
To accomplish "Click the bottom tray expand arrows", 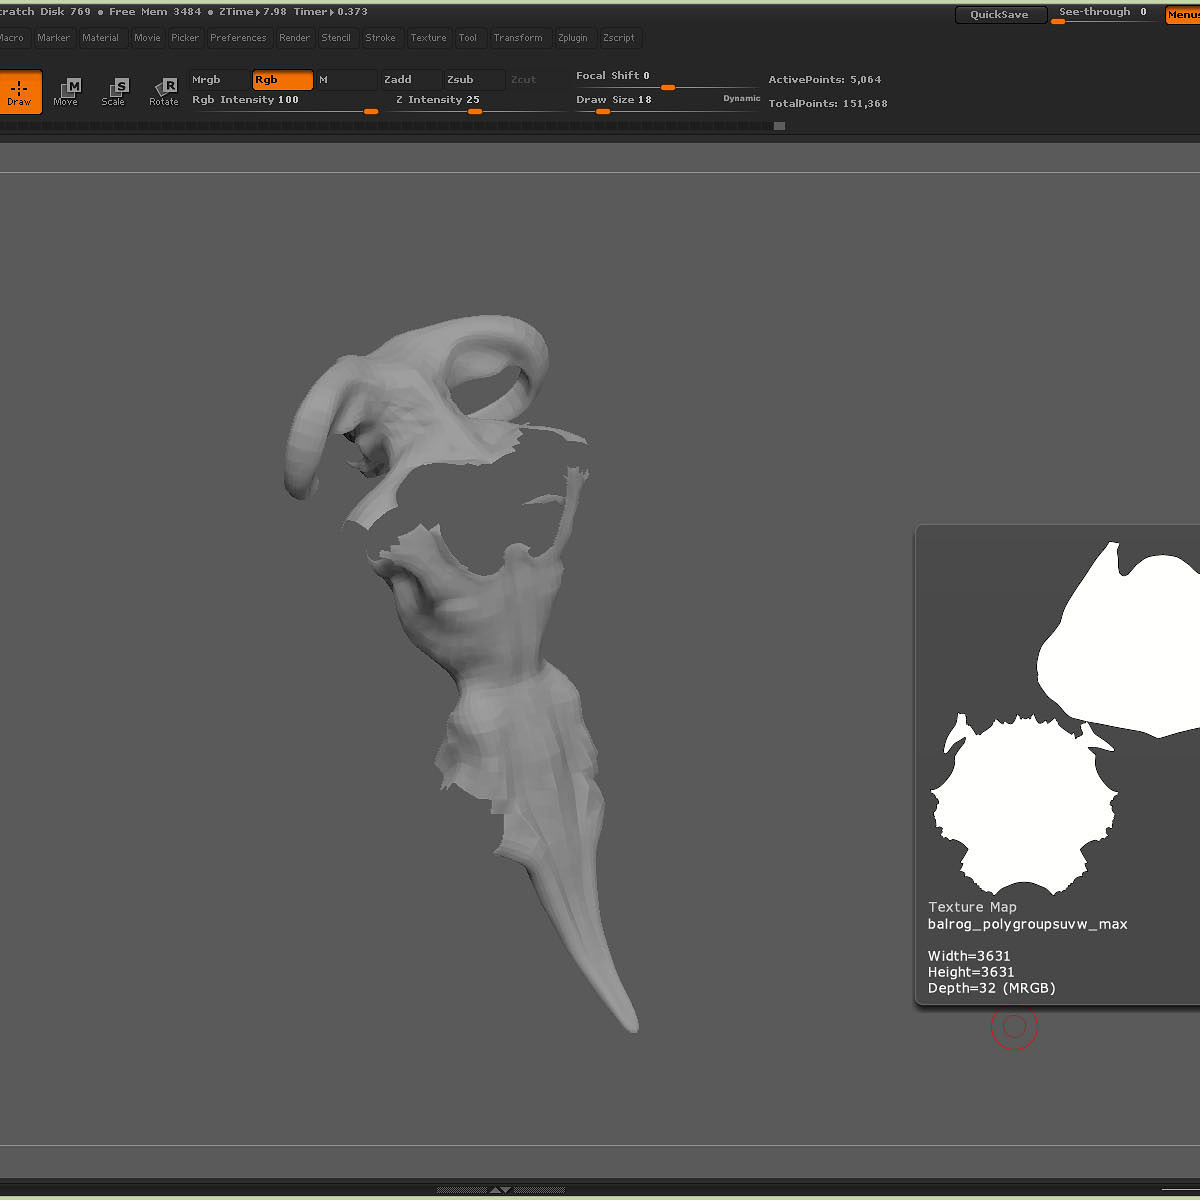I will (500, 1190).
